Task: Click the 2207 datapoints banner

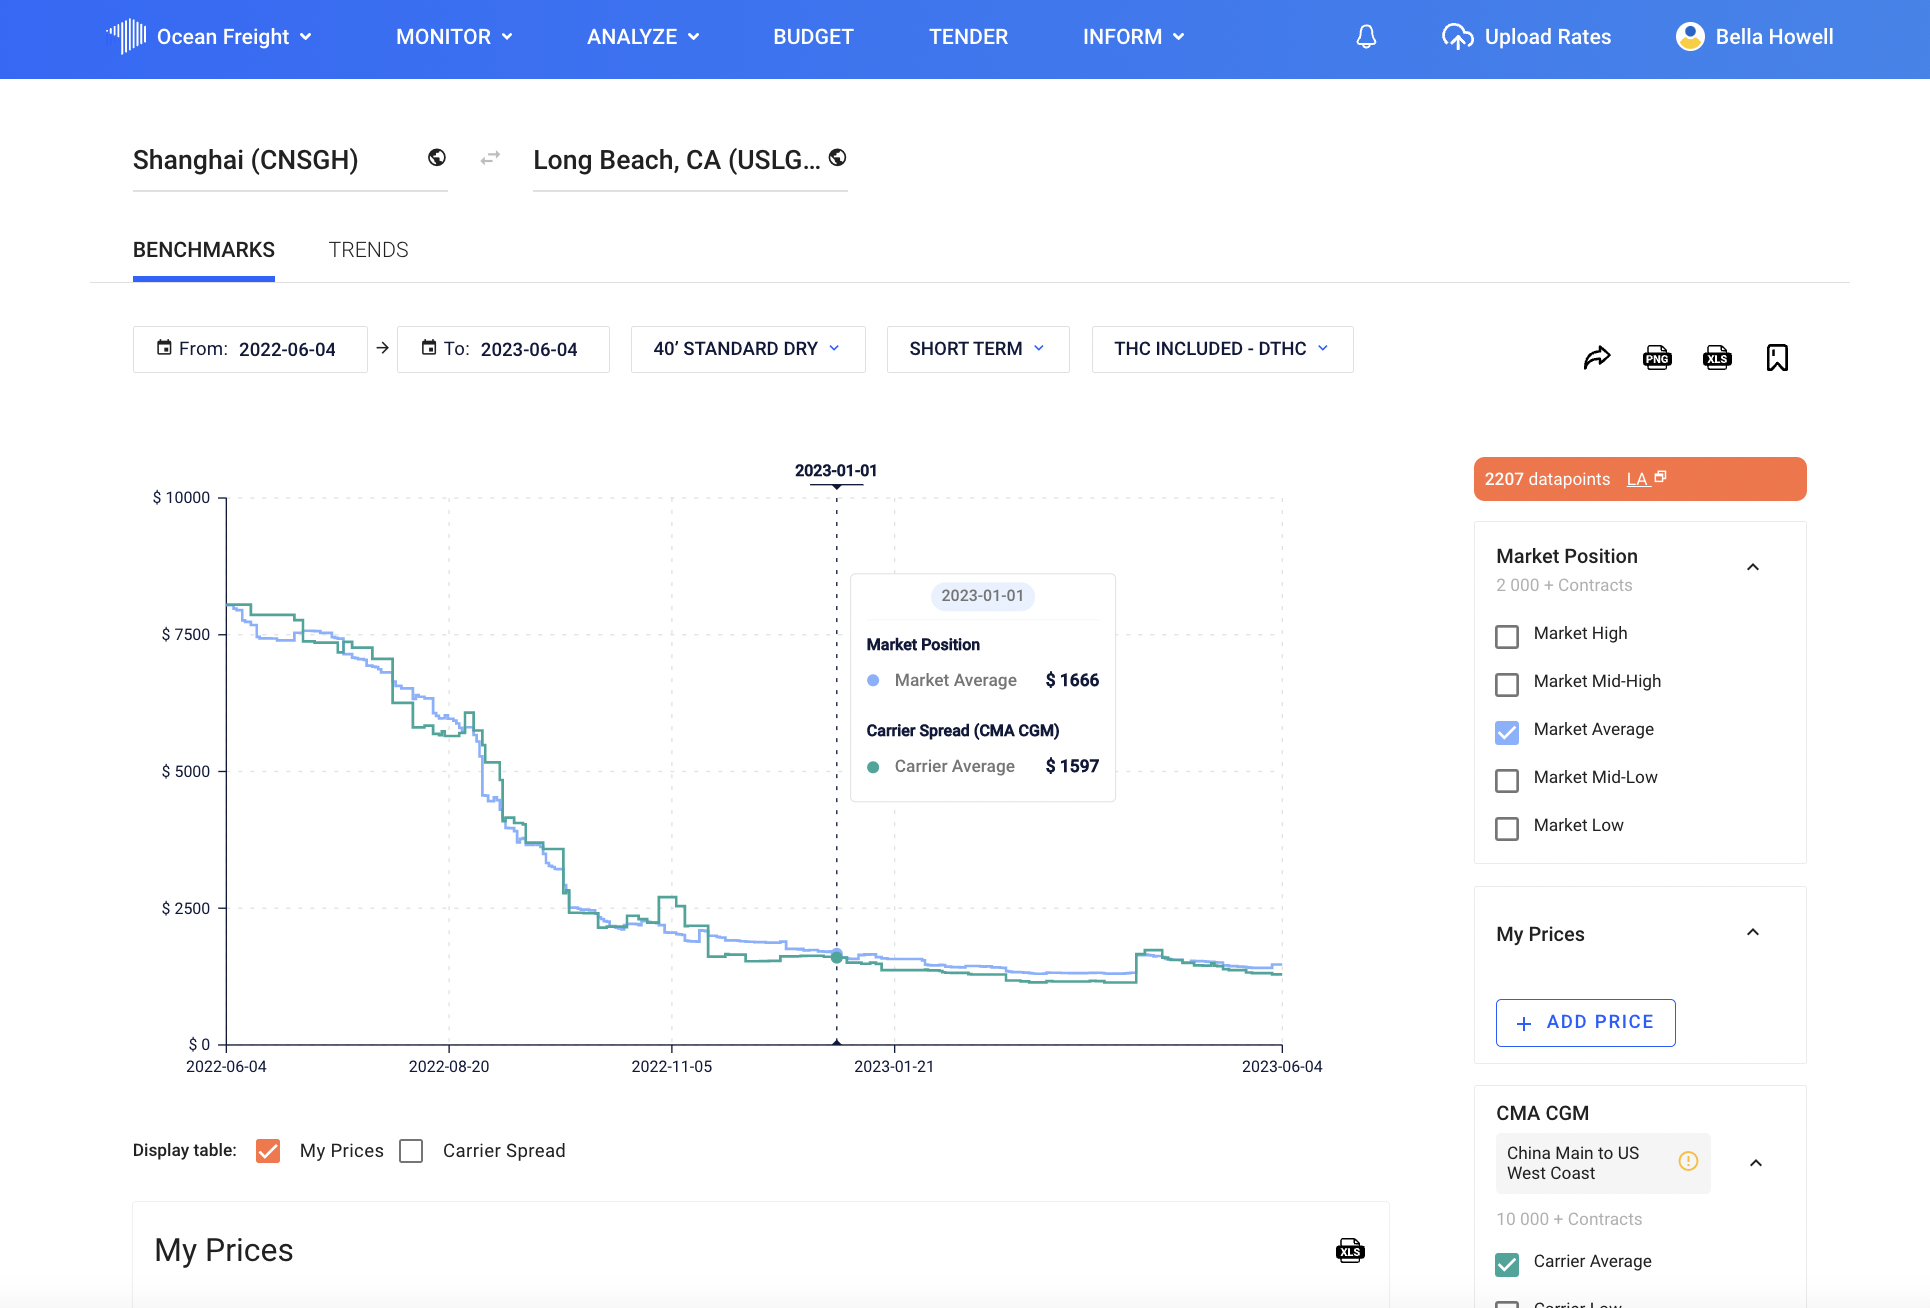Action: tap(1640, 479)
